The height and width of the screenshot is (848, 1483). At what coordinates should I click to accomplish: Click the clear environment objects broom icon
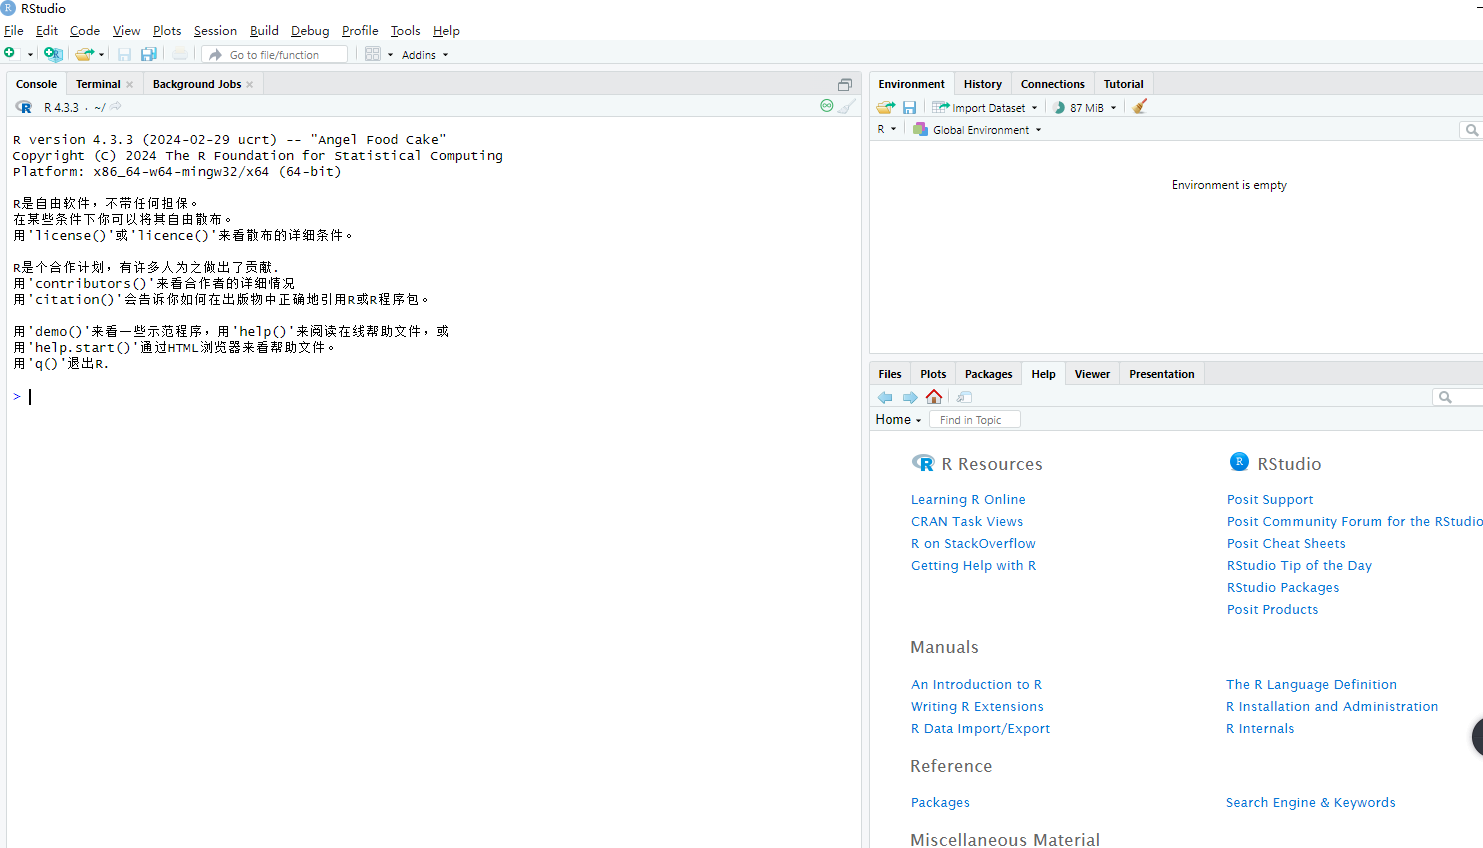(1140, 106)
